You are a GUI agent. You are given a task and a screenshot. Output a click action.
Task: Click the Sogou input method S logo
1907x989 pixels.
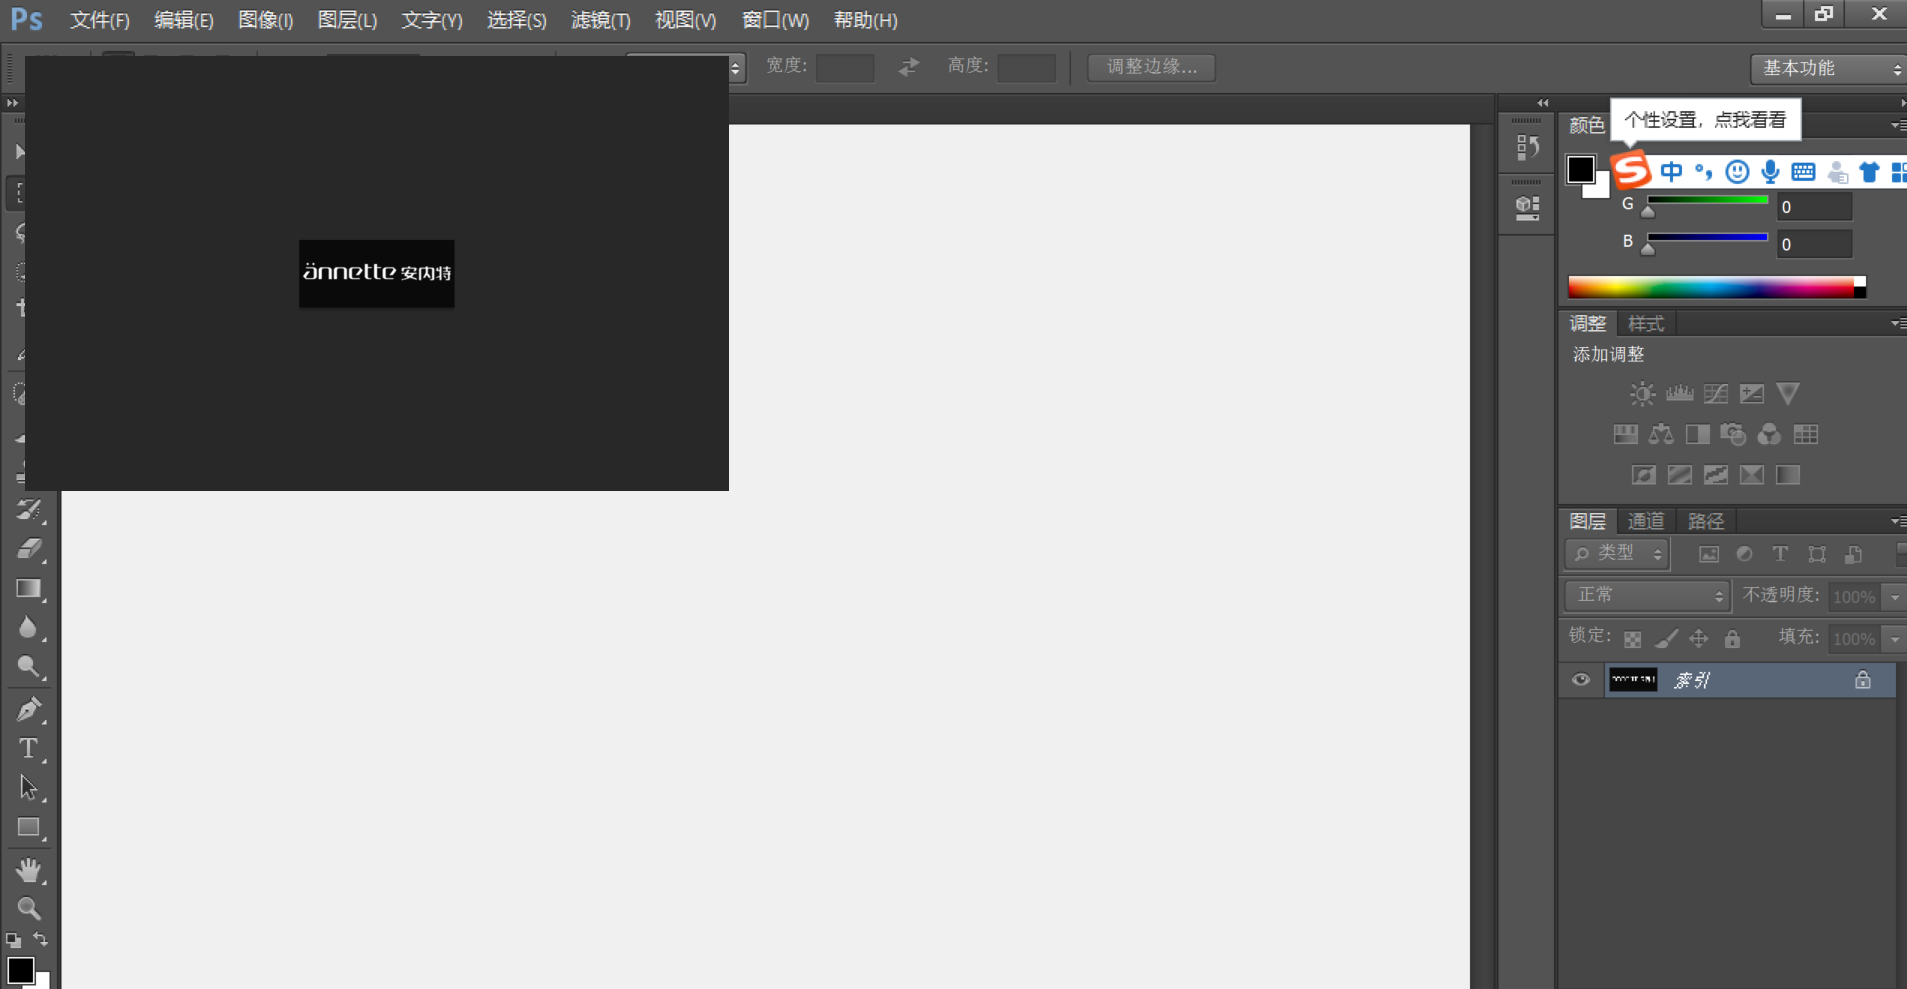click(x=1631, y=170)
